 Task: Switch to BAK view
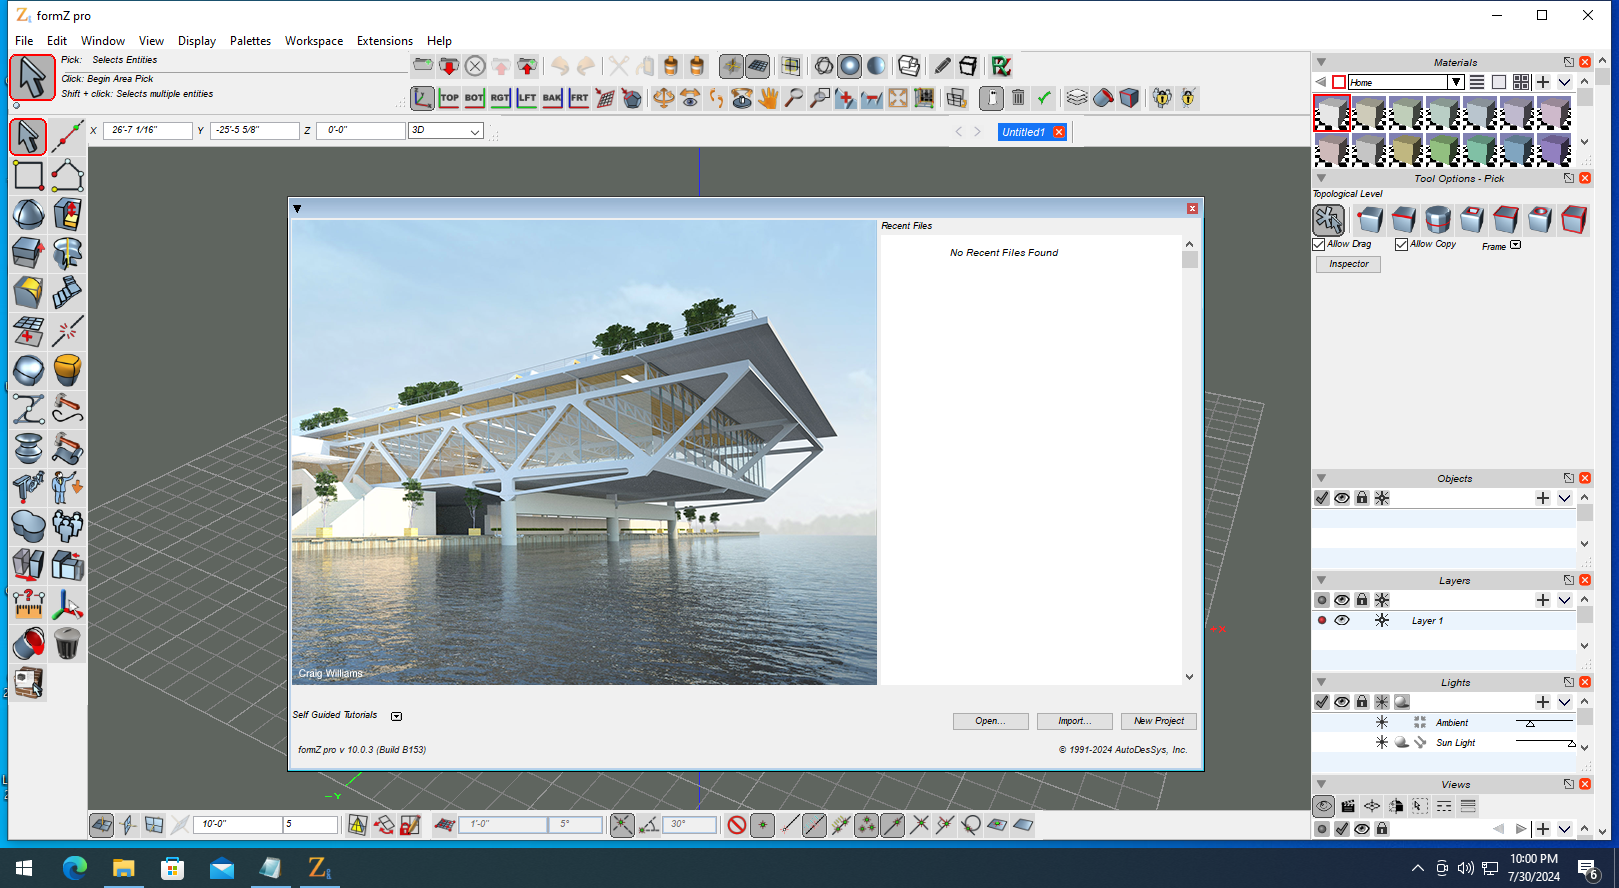[x=552, y=98]
